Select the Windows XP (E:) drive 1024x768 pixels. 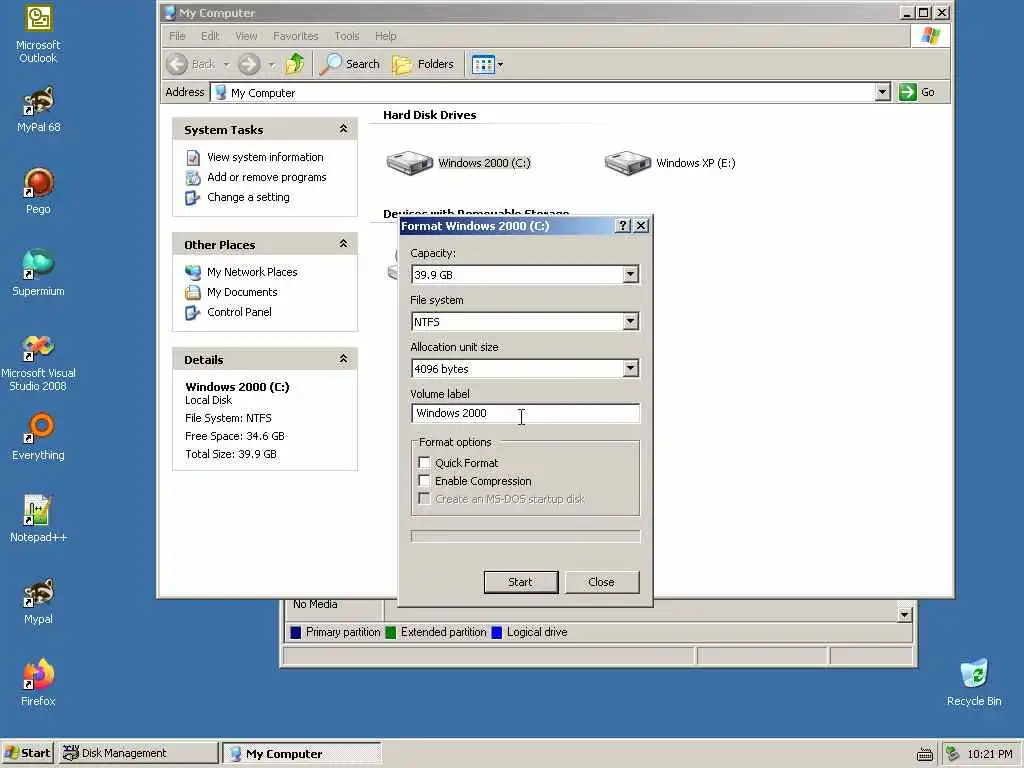[x=670, y=163]
